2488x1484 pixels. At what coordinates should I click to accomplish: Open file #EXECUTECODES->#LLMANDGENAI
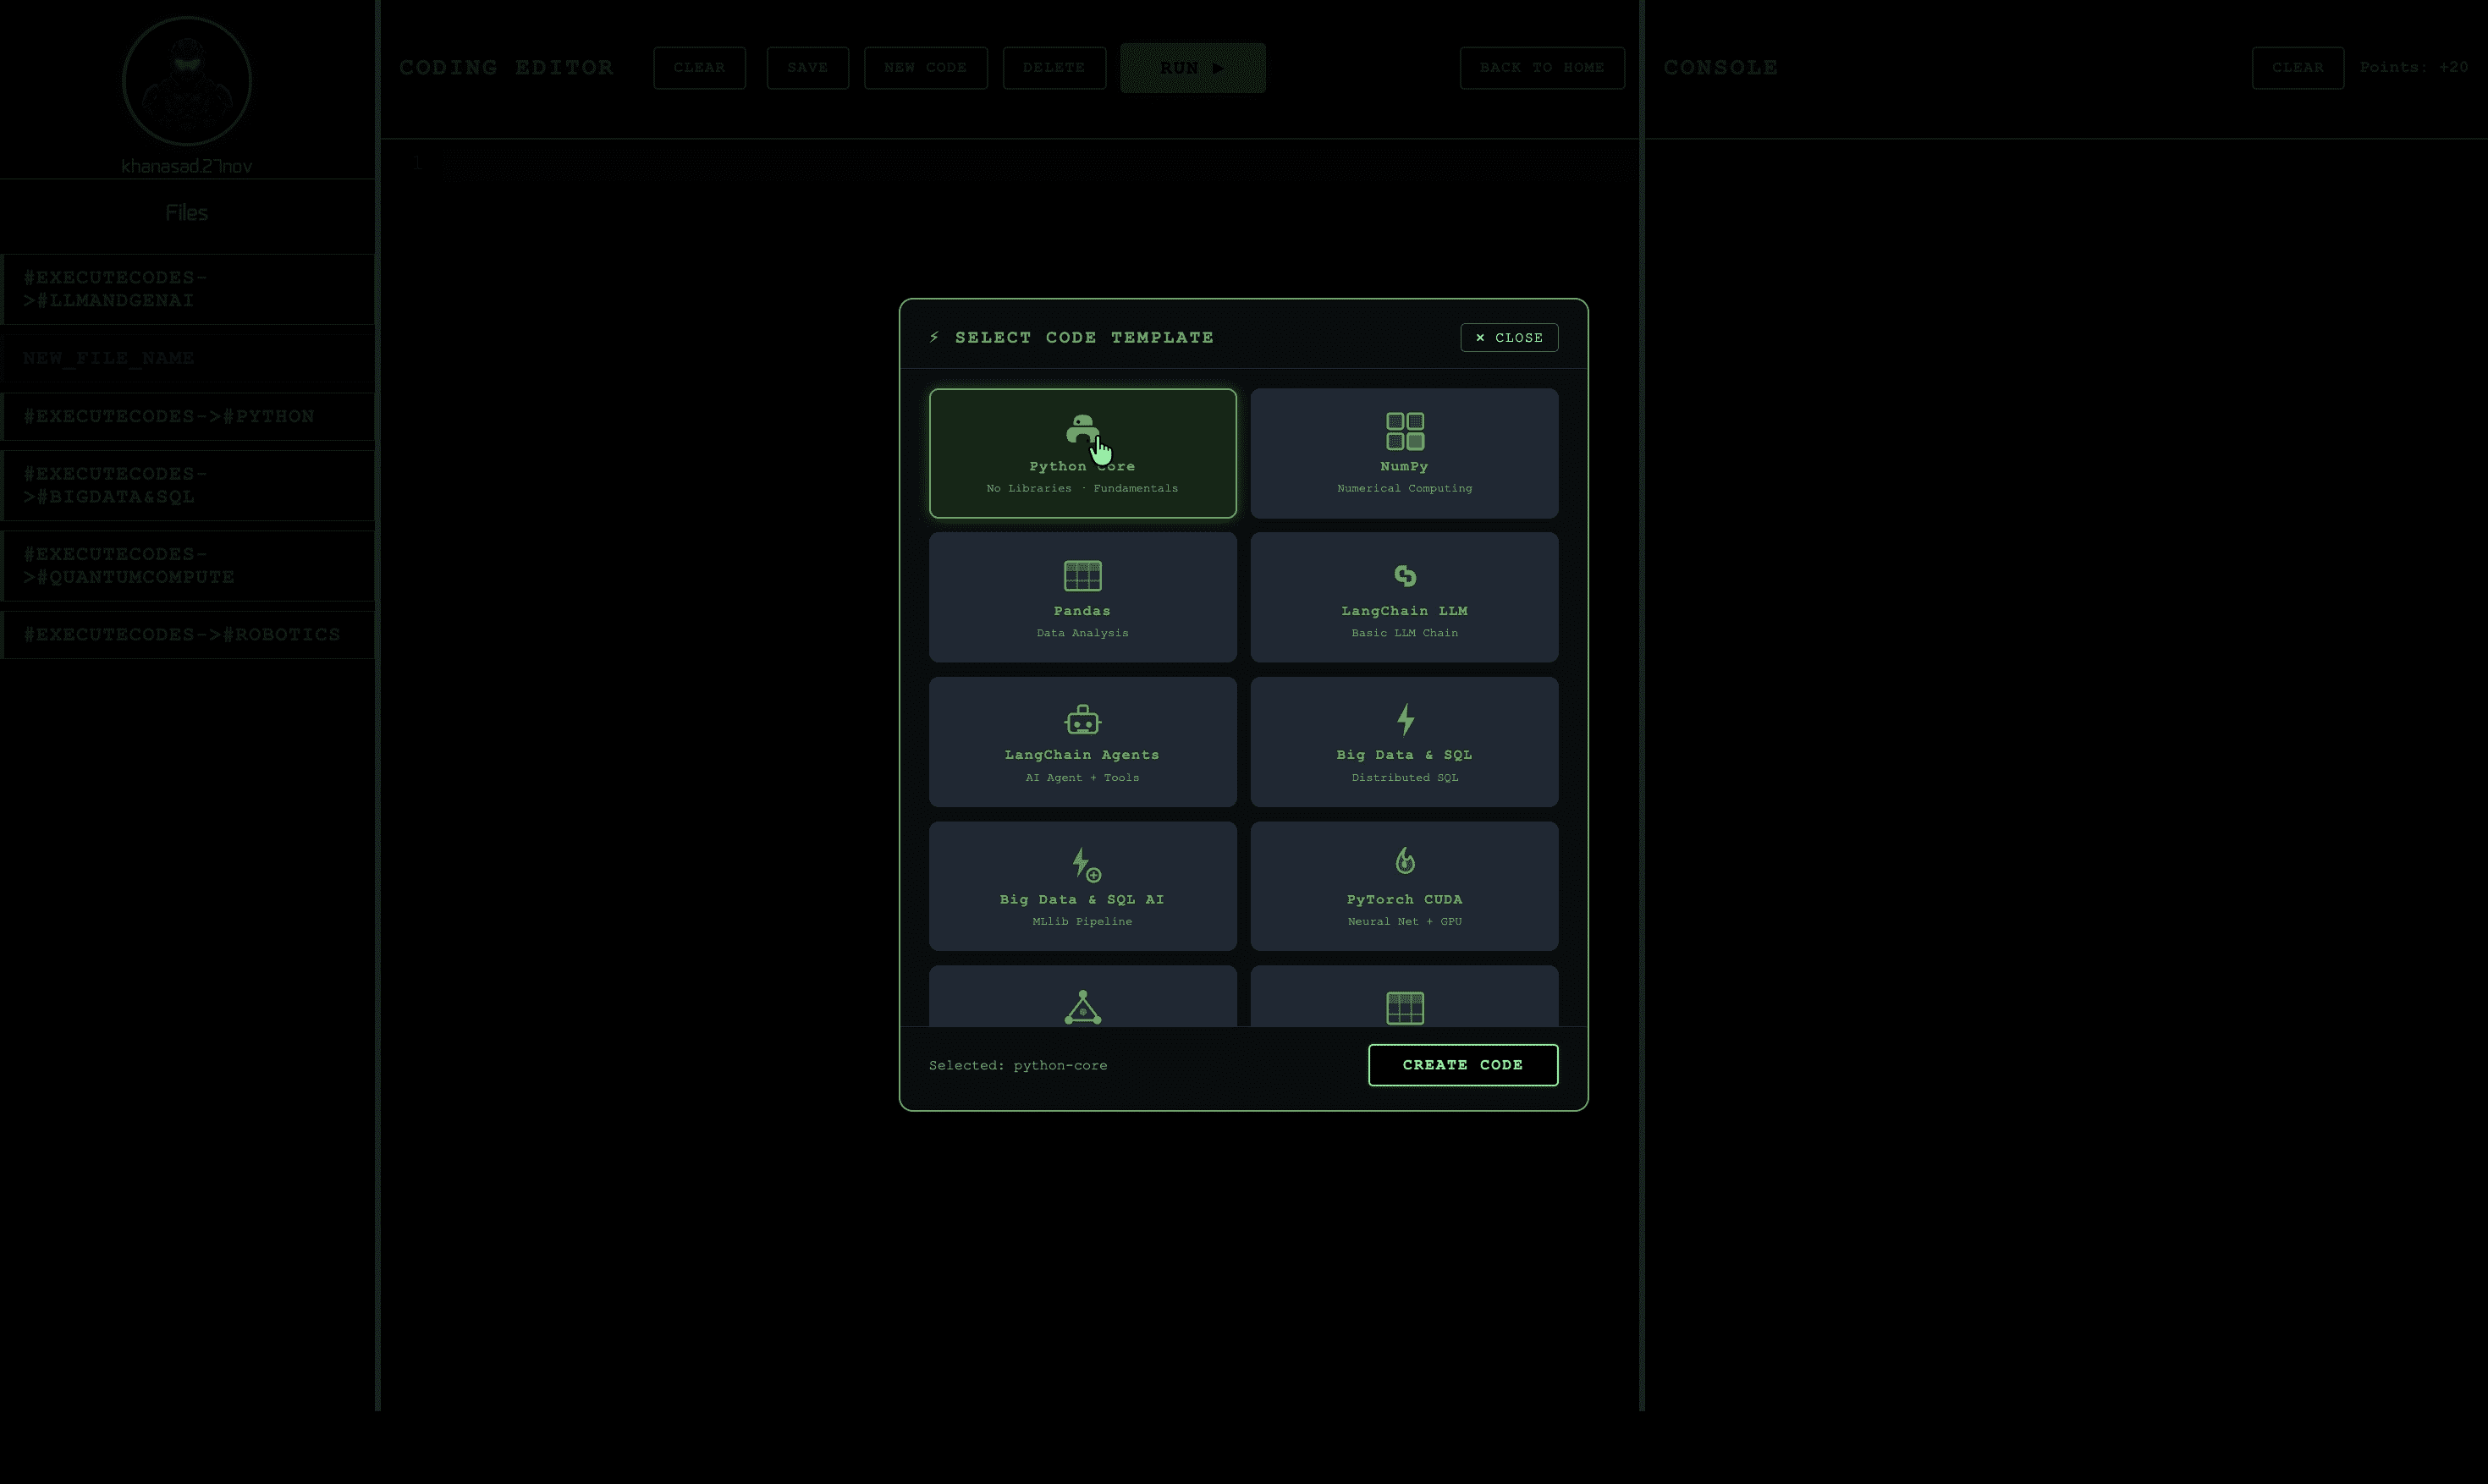click(x=188, y=289)
